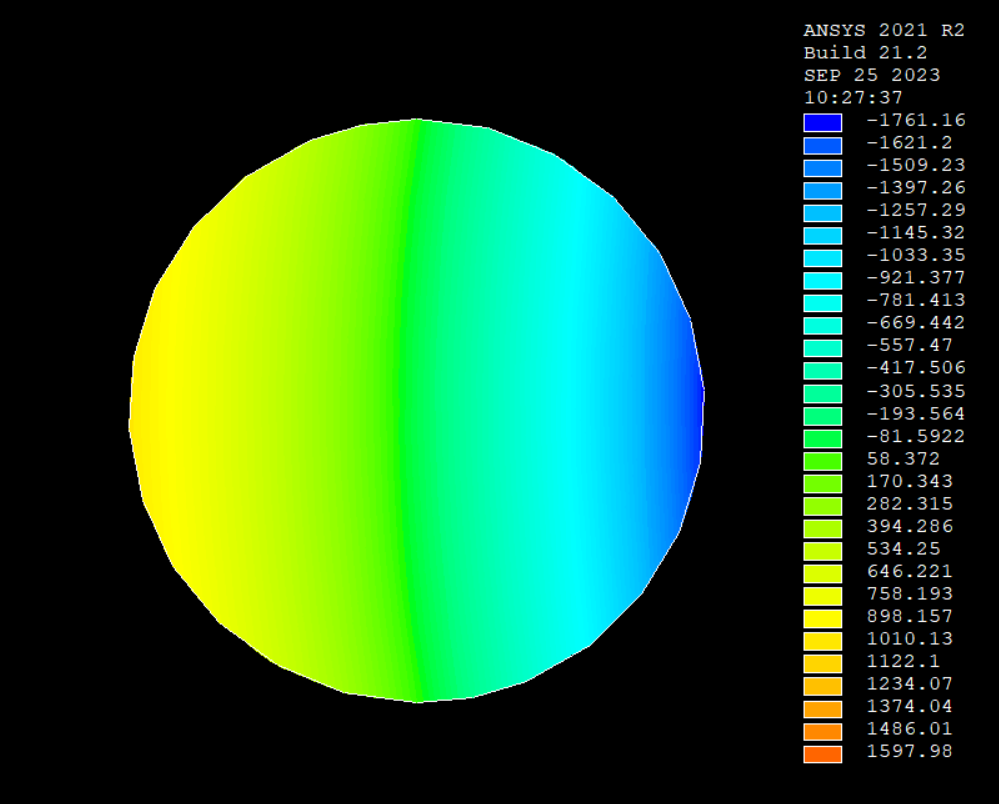Click the legend swatch for -1397.26

823,190
